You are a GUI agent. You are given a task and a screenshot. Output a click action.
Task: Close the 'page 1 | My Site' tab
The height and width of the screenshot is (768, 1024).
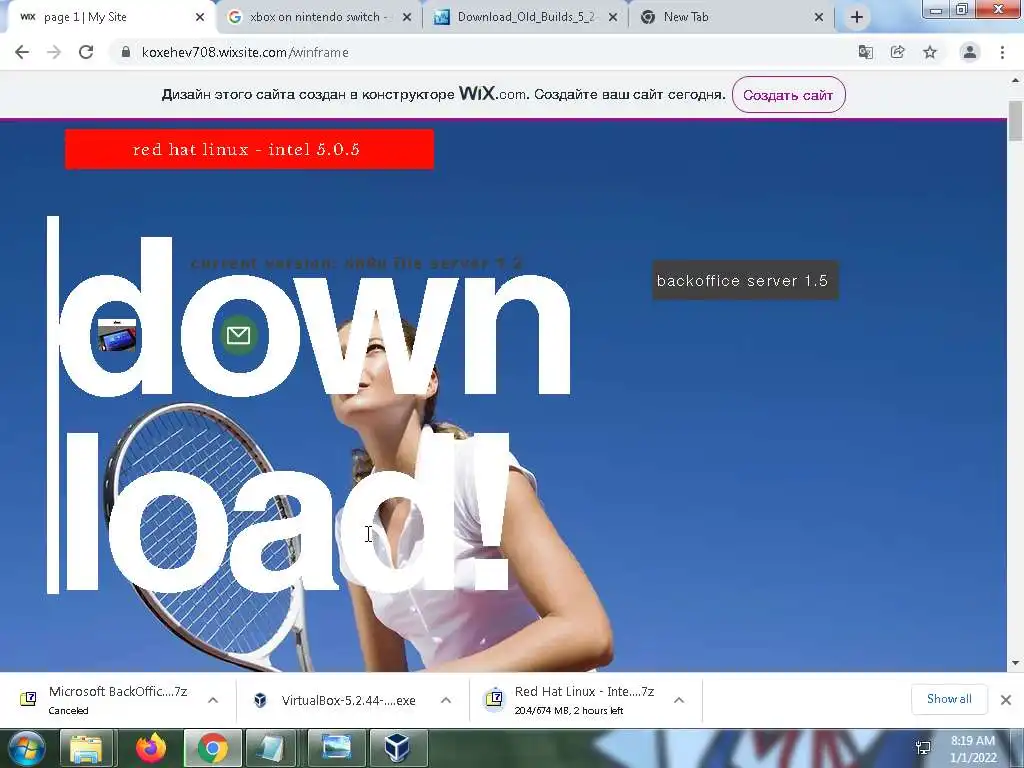coord(200,18)
